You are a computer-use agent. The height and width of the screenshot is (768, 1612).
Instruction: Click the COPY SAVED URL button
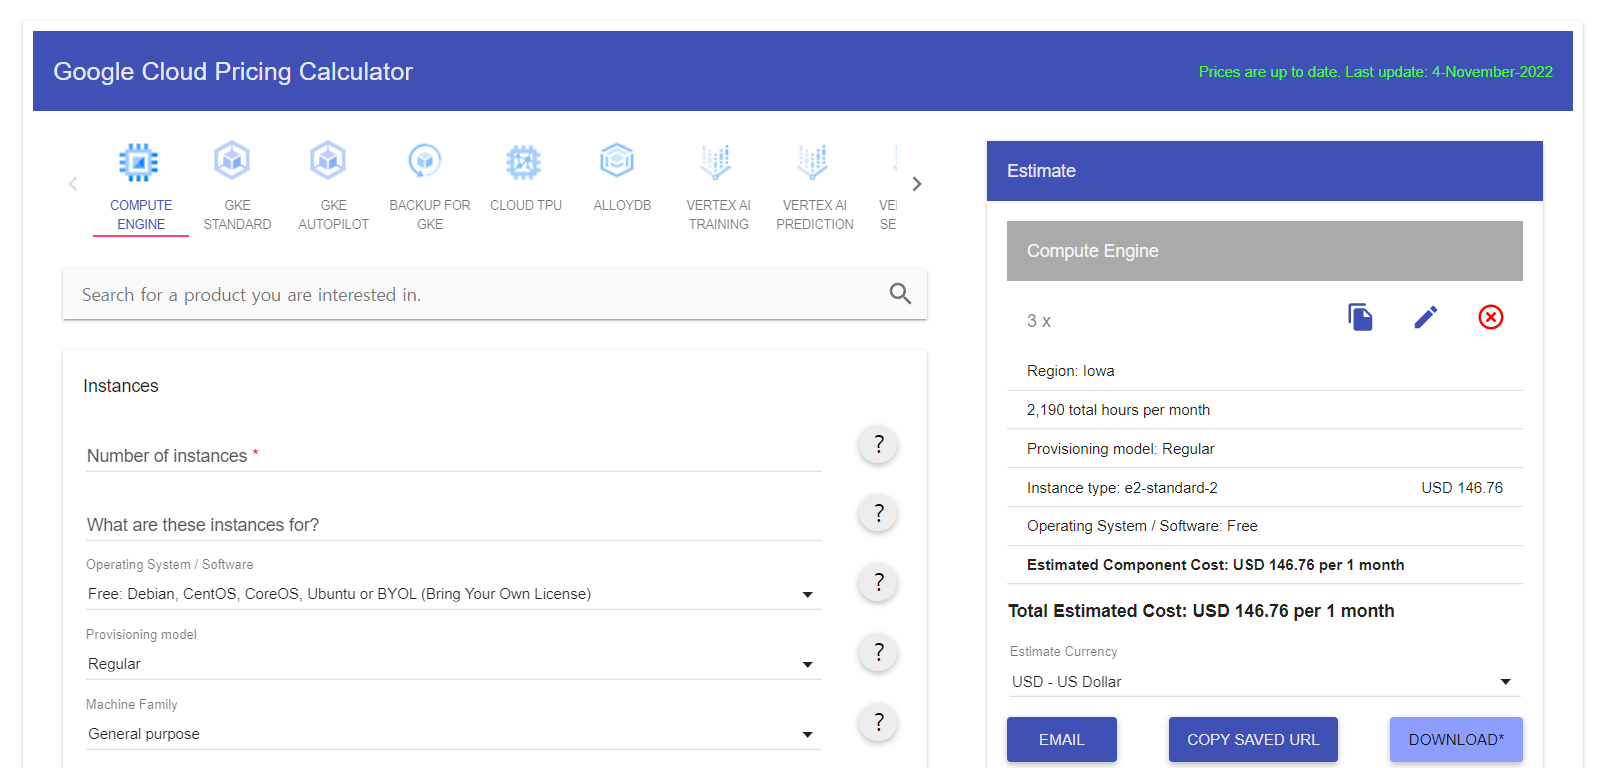[x=1253, y=740]
